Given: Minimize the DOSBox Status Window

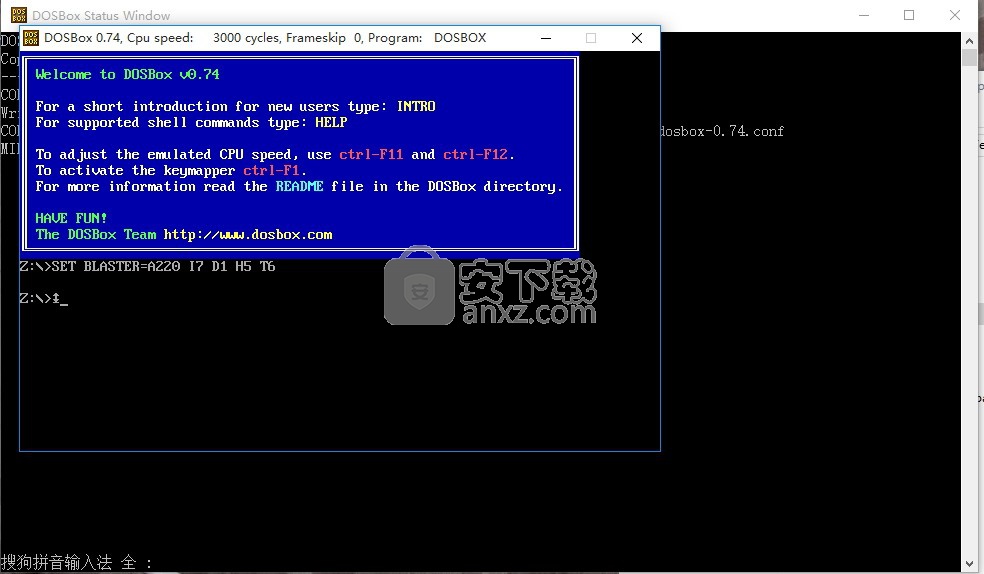Looking at the screenshot, I should [863, 15].
